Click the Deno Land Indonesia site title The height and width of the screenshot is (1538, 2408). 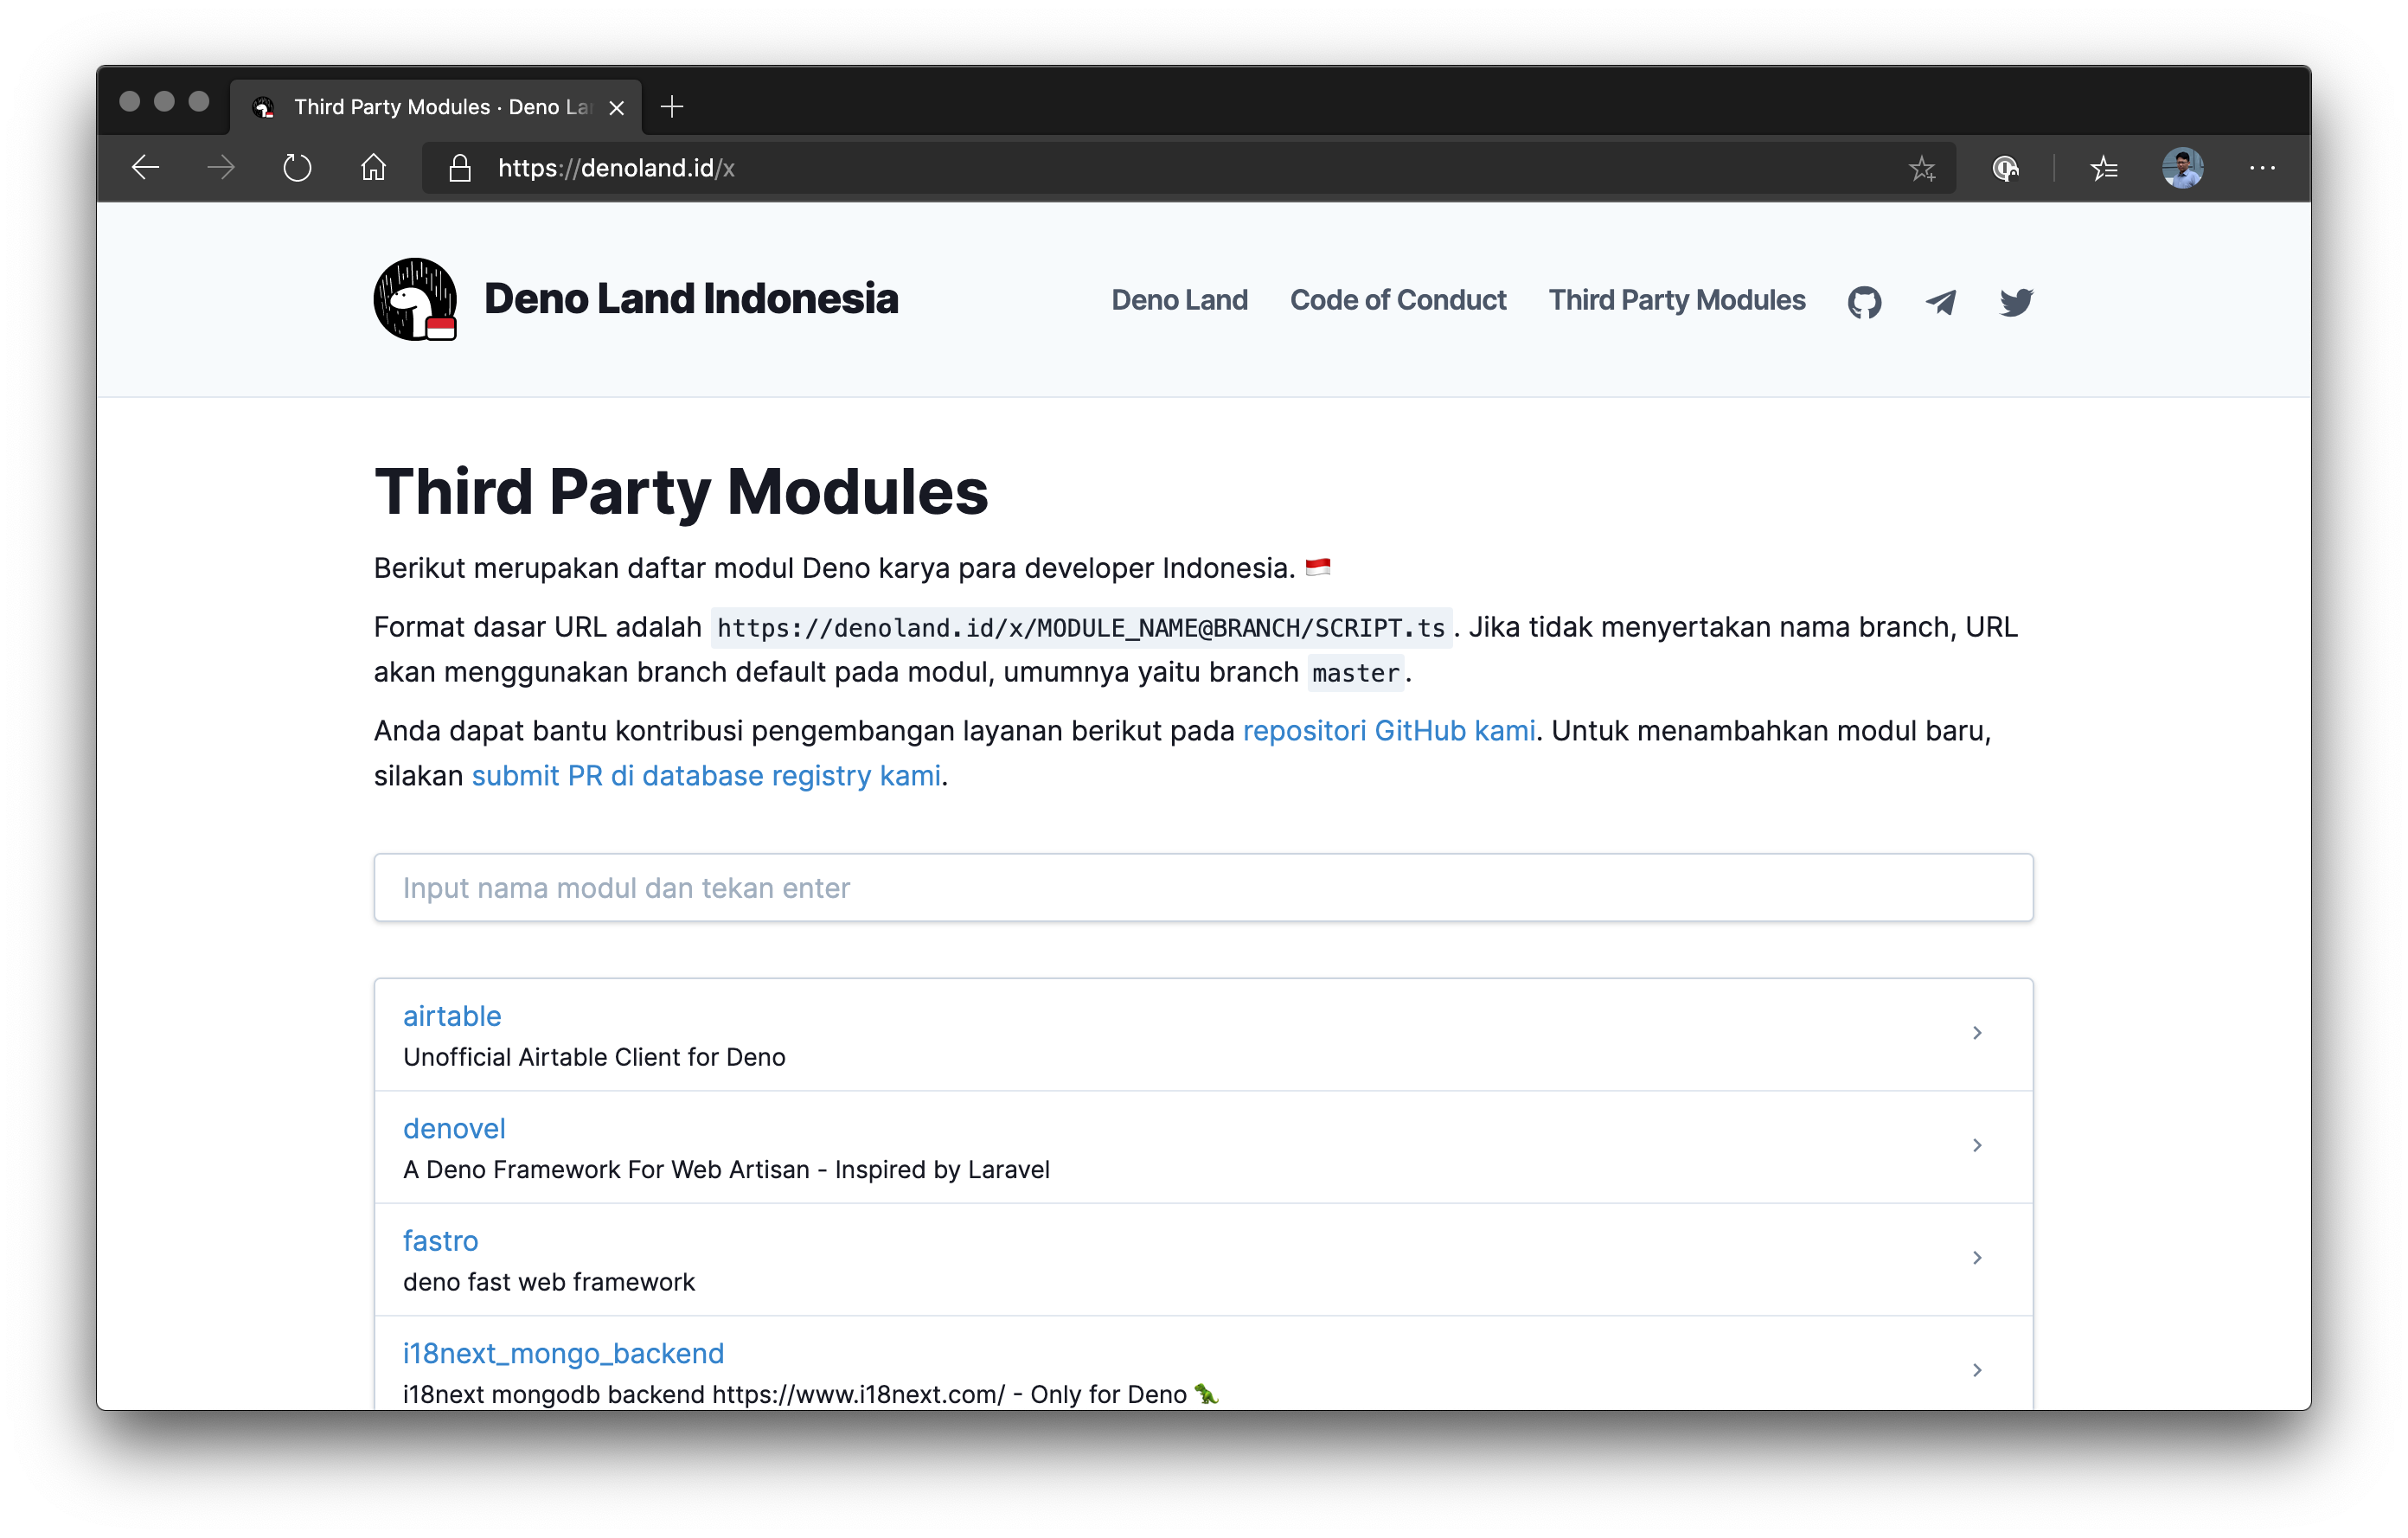[x=691, y=298]
